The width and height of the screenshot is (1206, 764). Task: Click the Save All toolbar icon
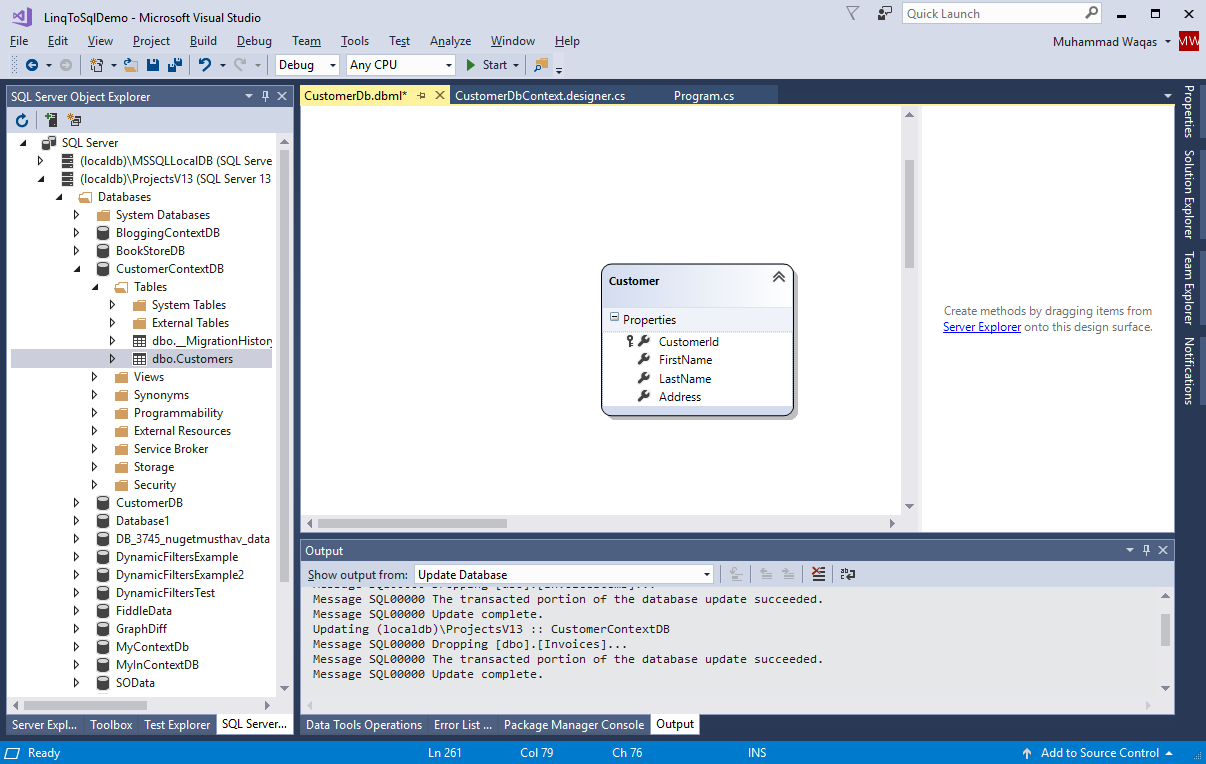coord(175,65)
